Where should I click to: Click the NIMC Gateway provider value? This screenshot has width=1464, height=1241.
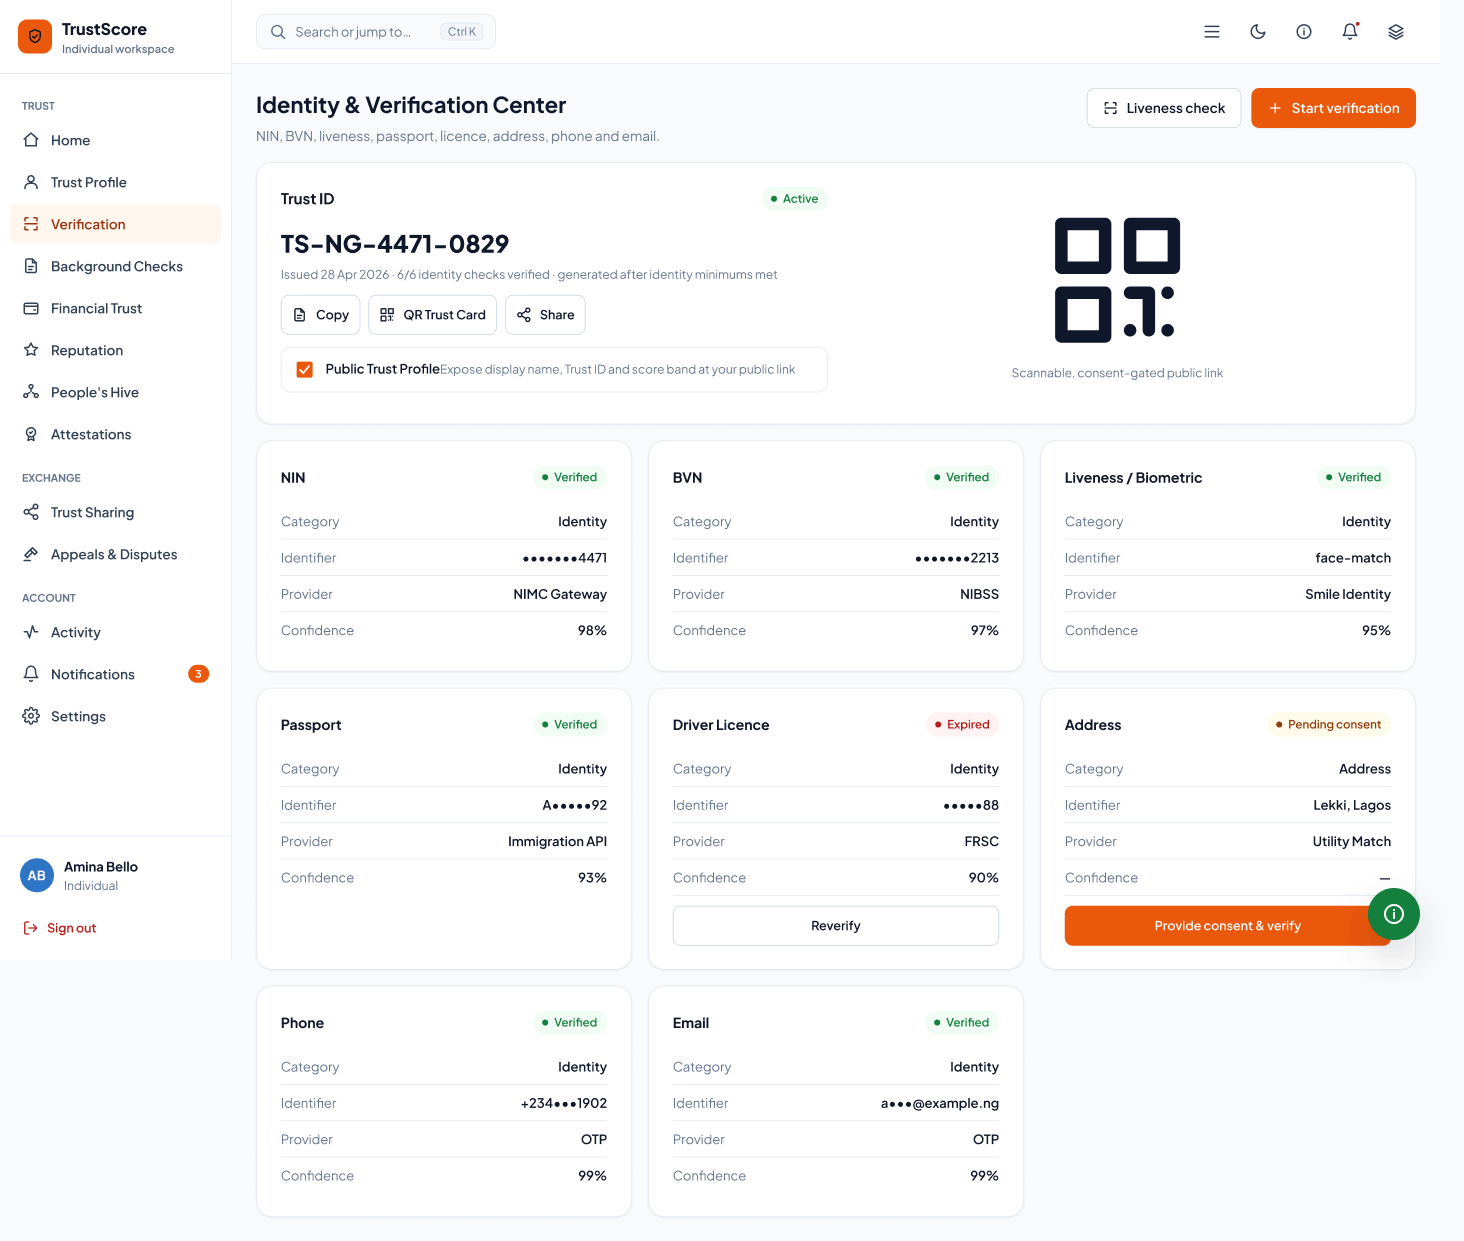[560, 594]
